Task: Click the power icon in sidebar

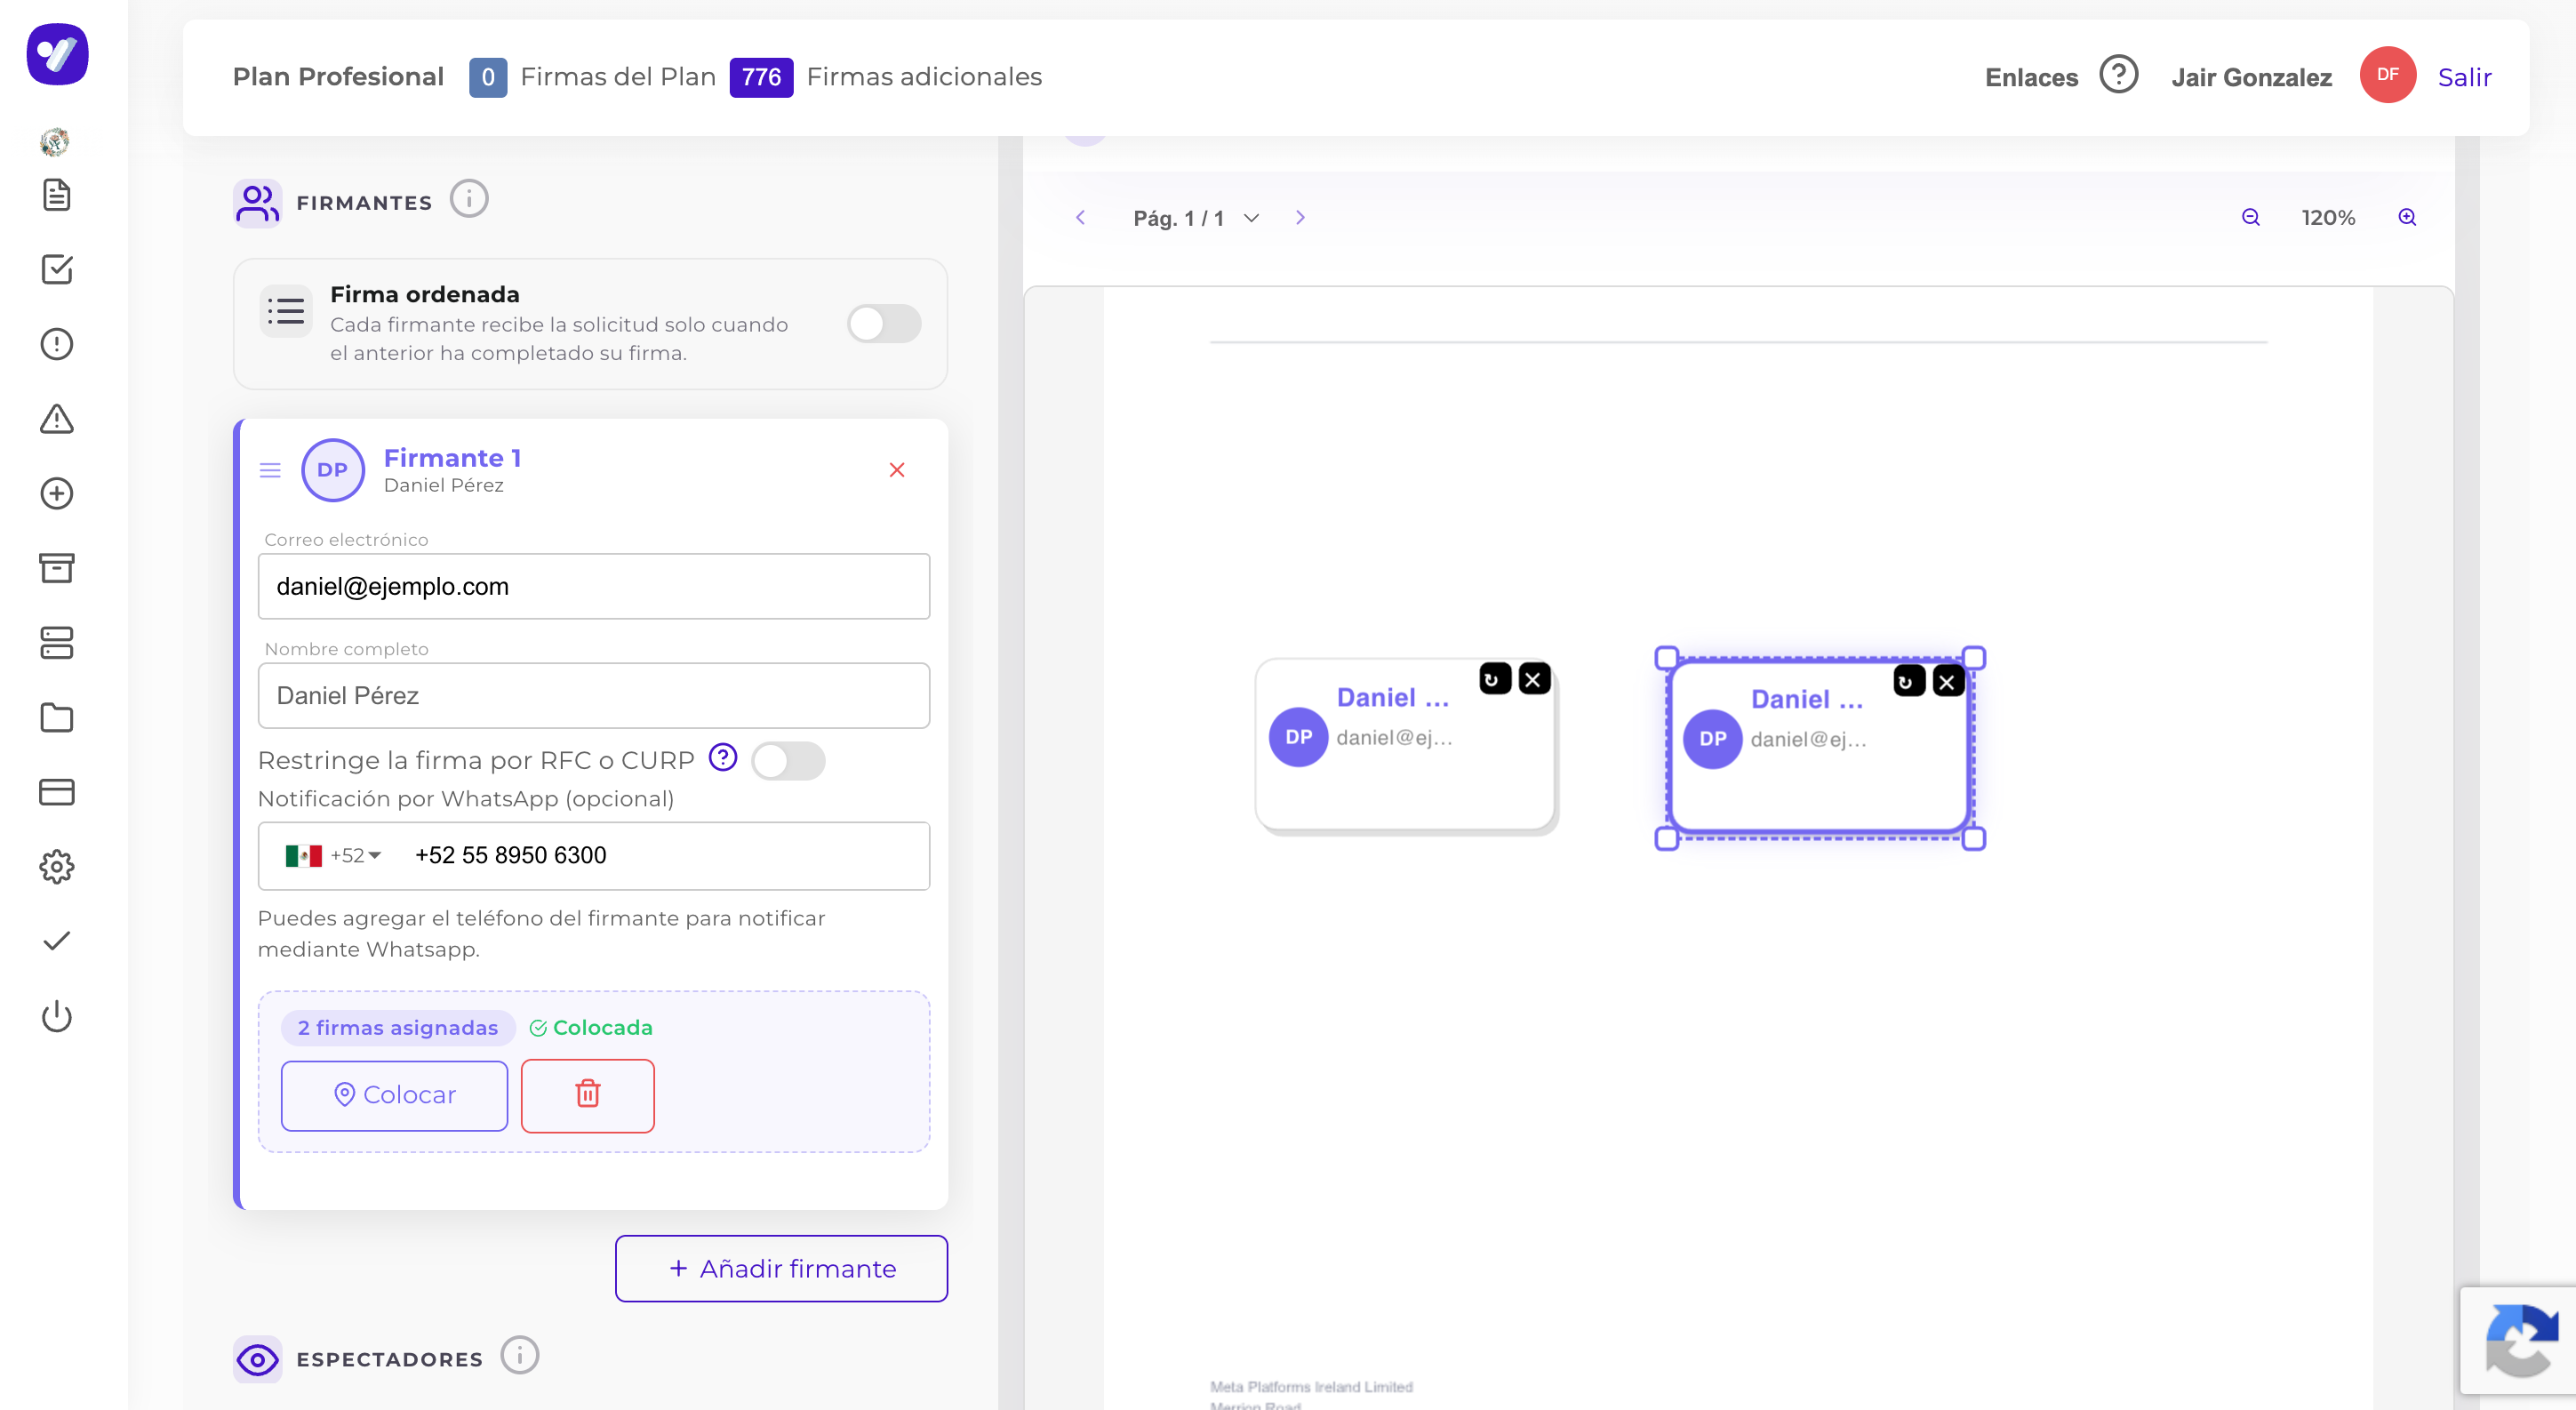Action: pos(57,1016)
